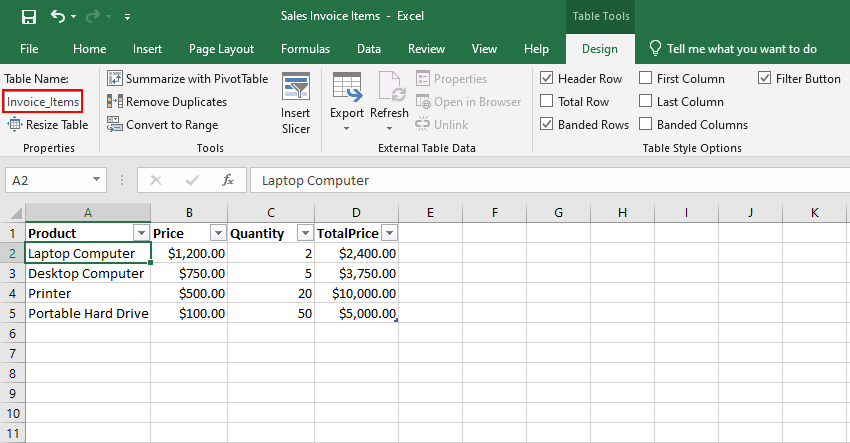Click the $2,400.00 total price cell
This screenshot has width=850, height=443.
[x=356, y=253]
